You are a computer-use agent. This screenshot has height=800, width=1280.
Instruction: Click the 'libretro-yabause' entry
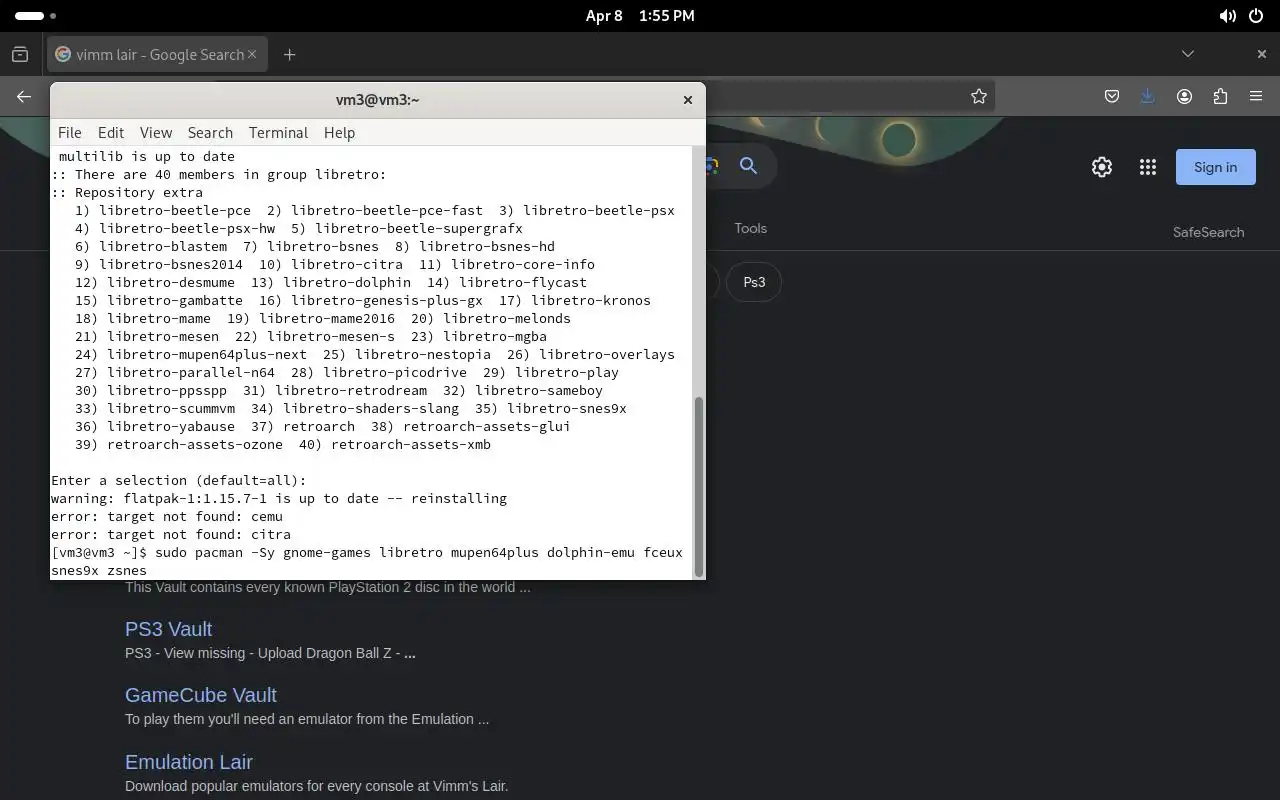coord(171,426)
